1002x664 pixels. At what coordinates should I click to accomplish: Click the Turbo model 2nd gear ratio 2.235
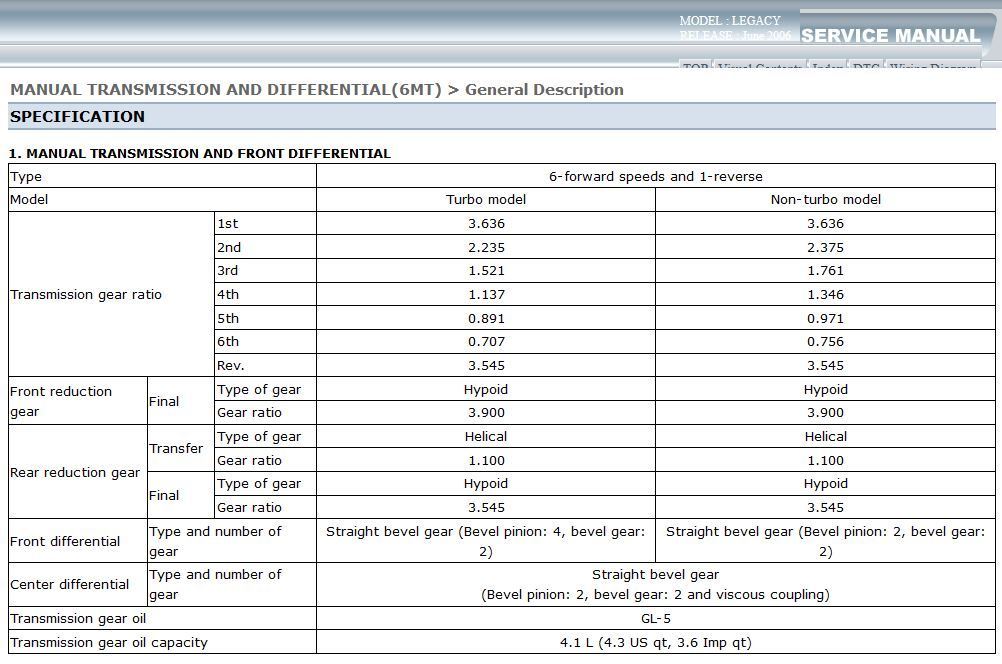pyautogui.click(x=485, y=247)
